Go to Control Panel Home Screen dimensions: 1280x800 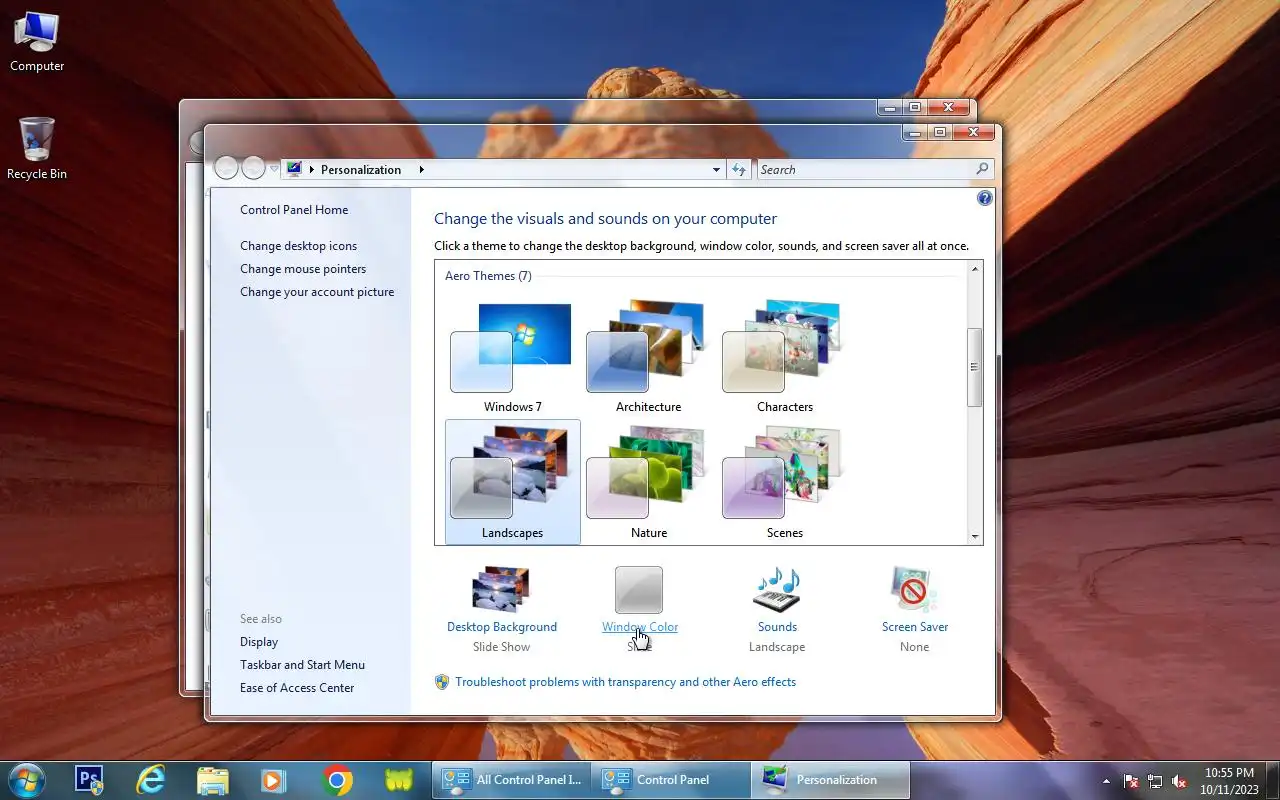pos(294,210)
